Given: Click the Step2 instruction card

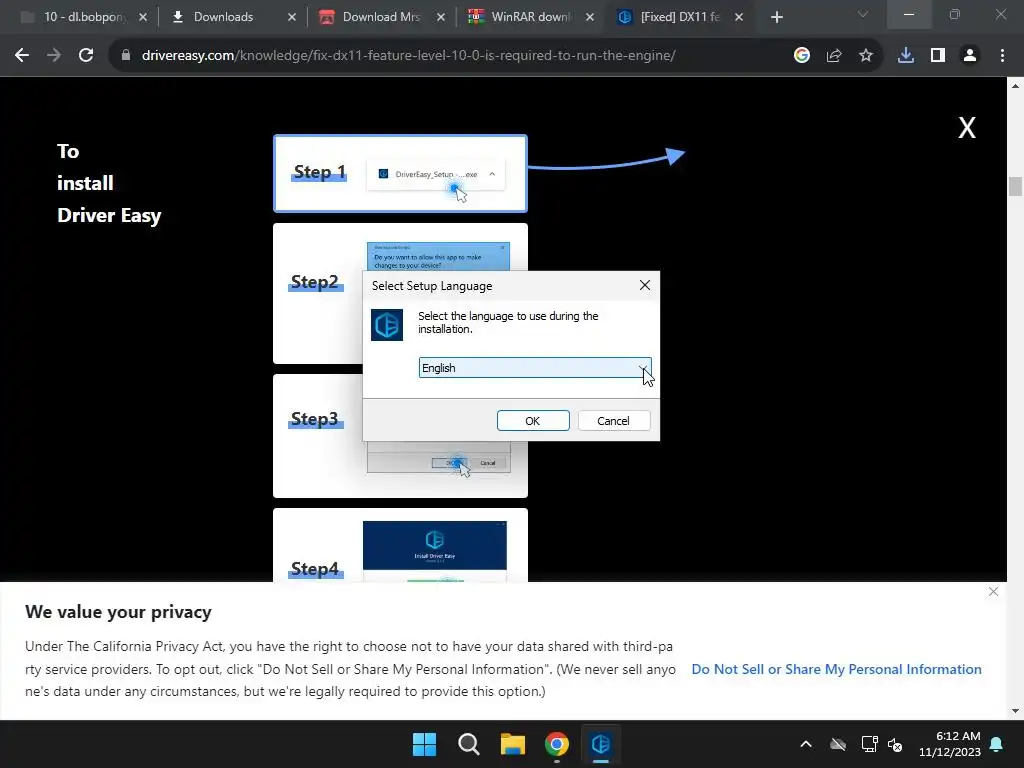Looking at the screenshot, I should coord(317,293).
